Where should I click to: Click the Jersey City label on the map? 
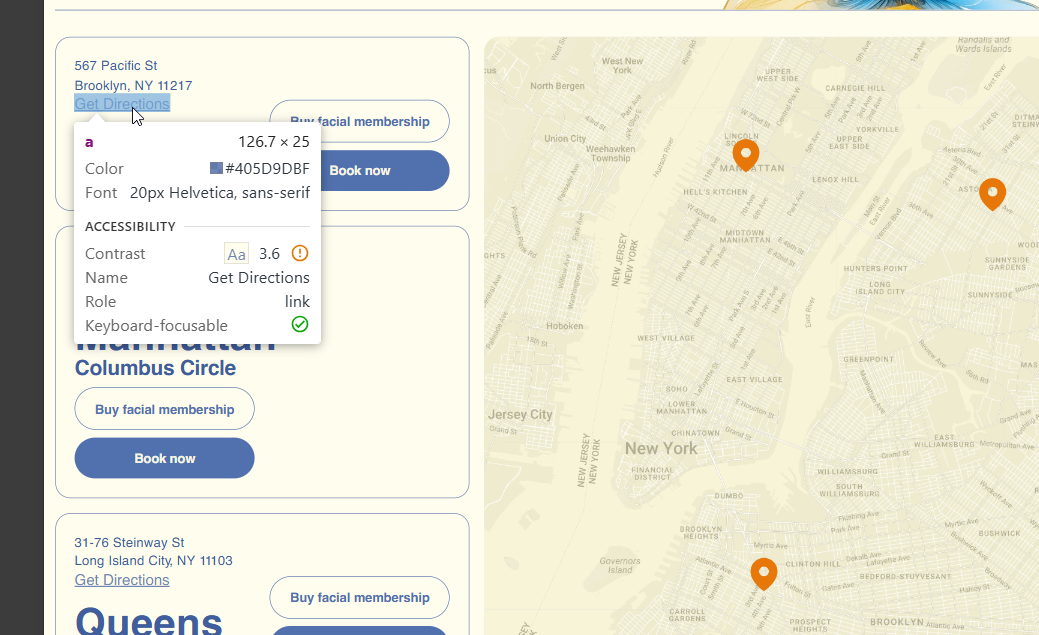520,414
